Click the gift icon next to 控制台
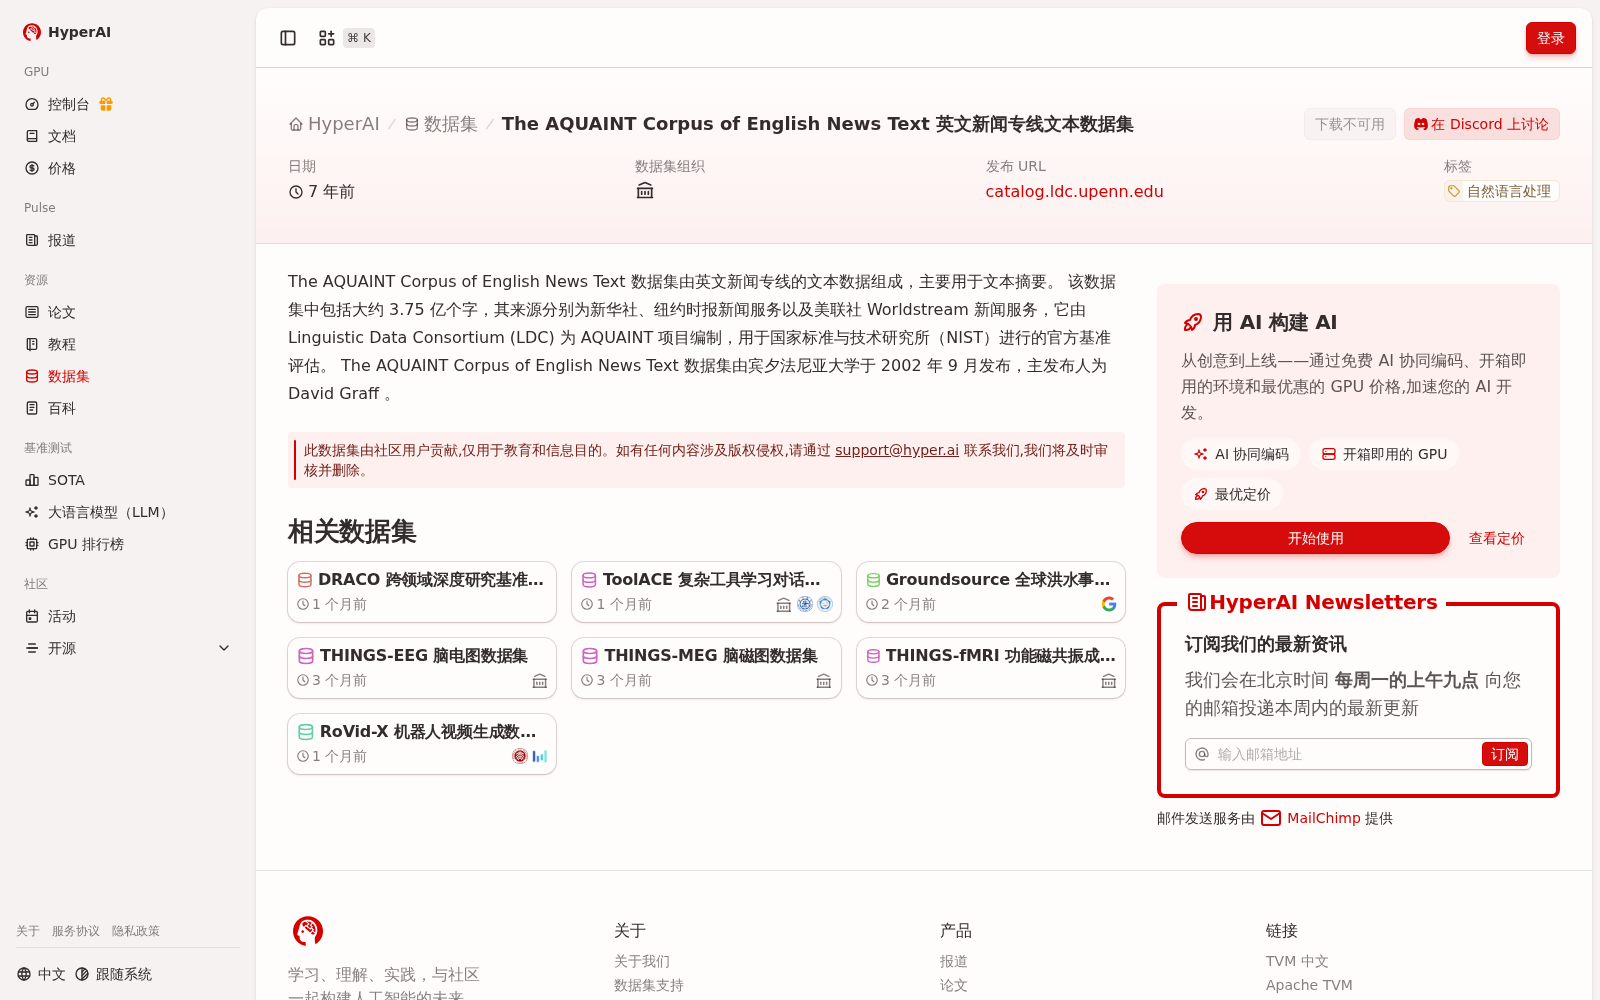1600x1000 pixels. pyautogui.click(x=106, y=104)
